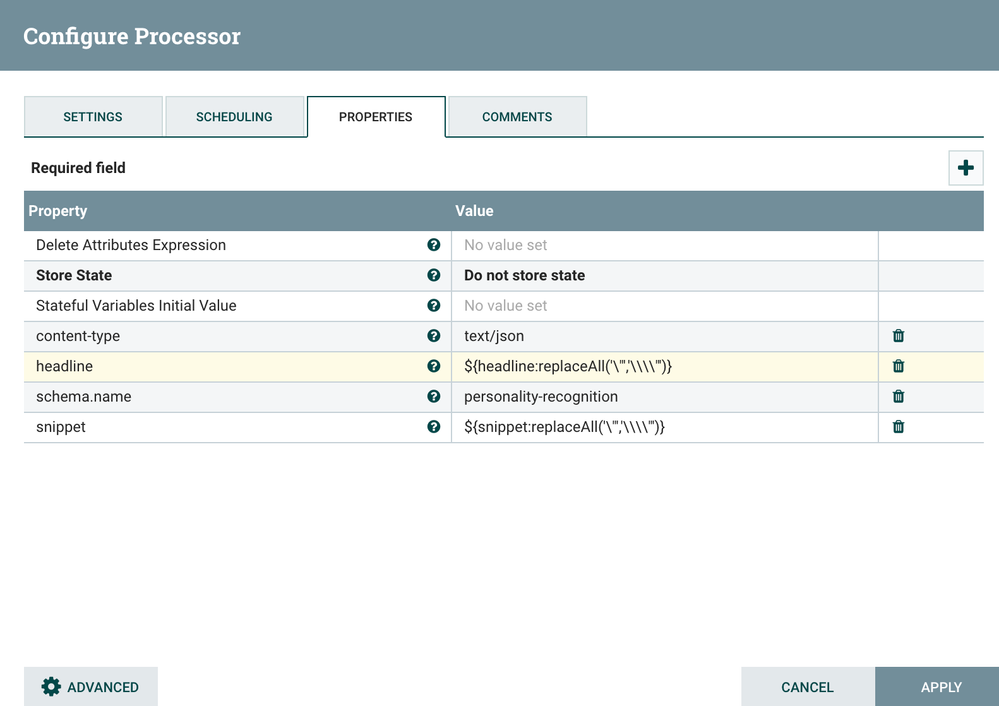This screenshot has height=706, width=999.
Task: Go to the Comments tab
Action: (x=517, y=117)
